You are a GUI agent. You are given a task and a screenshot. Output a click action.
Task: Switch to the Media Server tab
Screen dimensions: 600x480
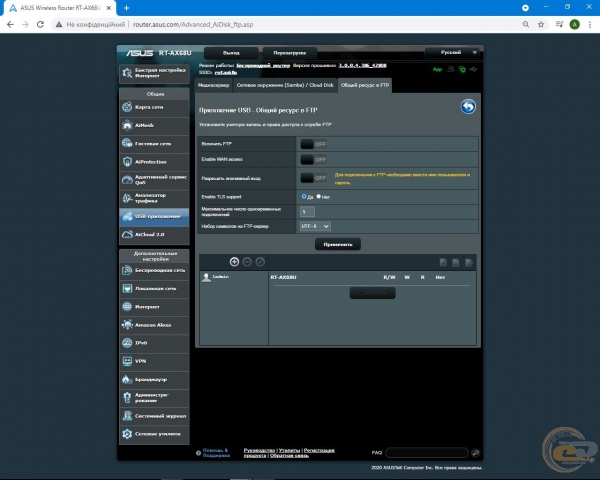tap(213, 85)
